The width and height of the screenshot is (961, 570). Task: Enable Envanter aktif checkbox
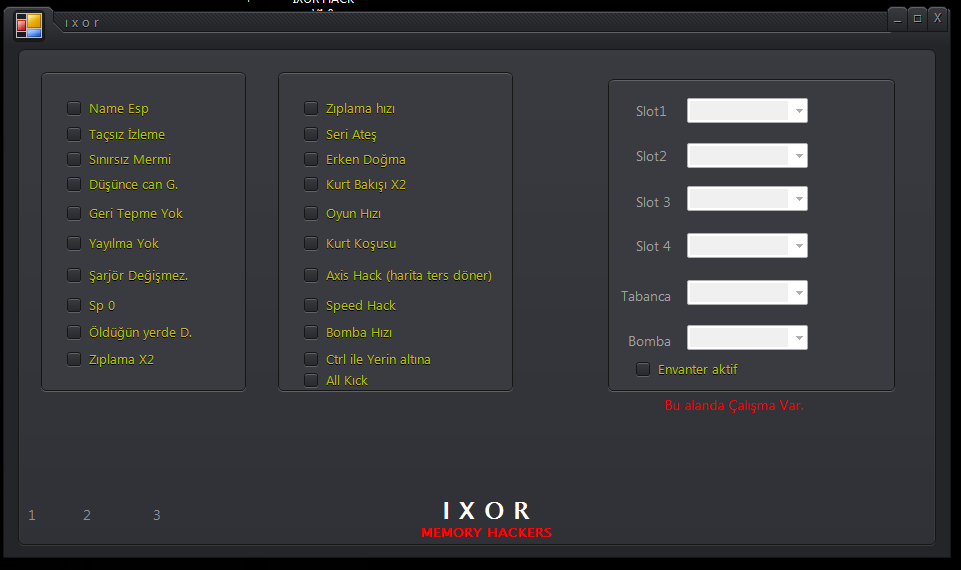pos(643,369)
